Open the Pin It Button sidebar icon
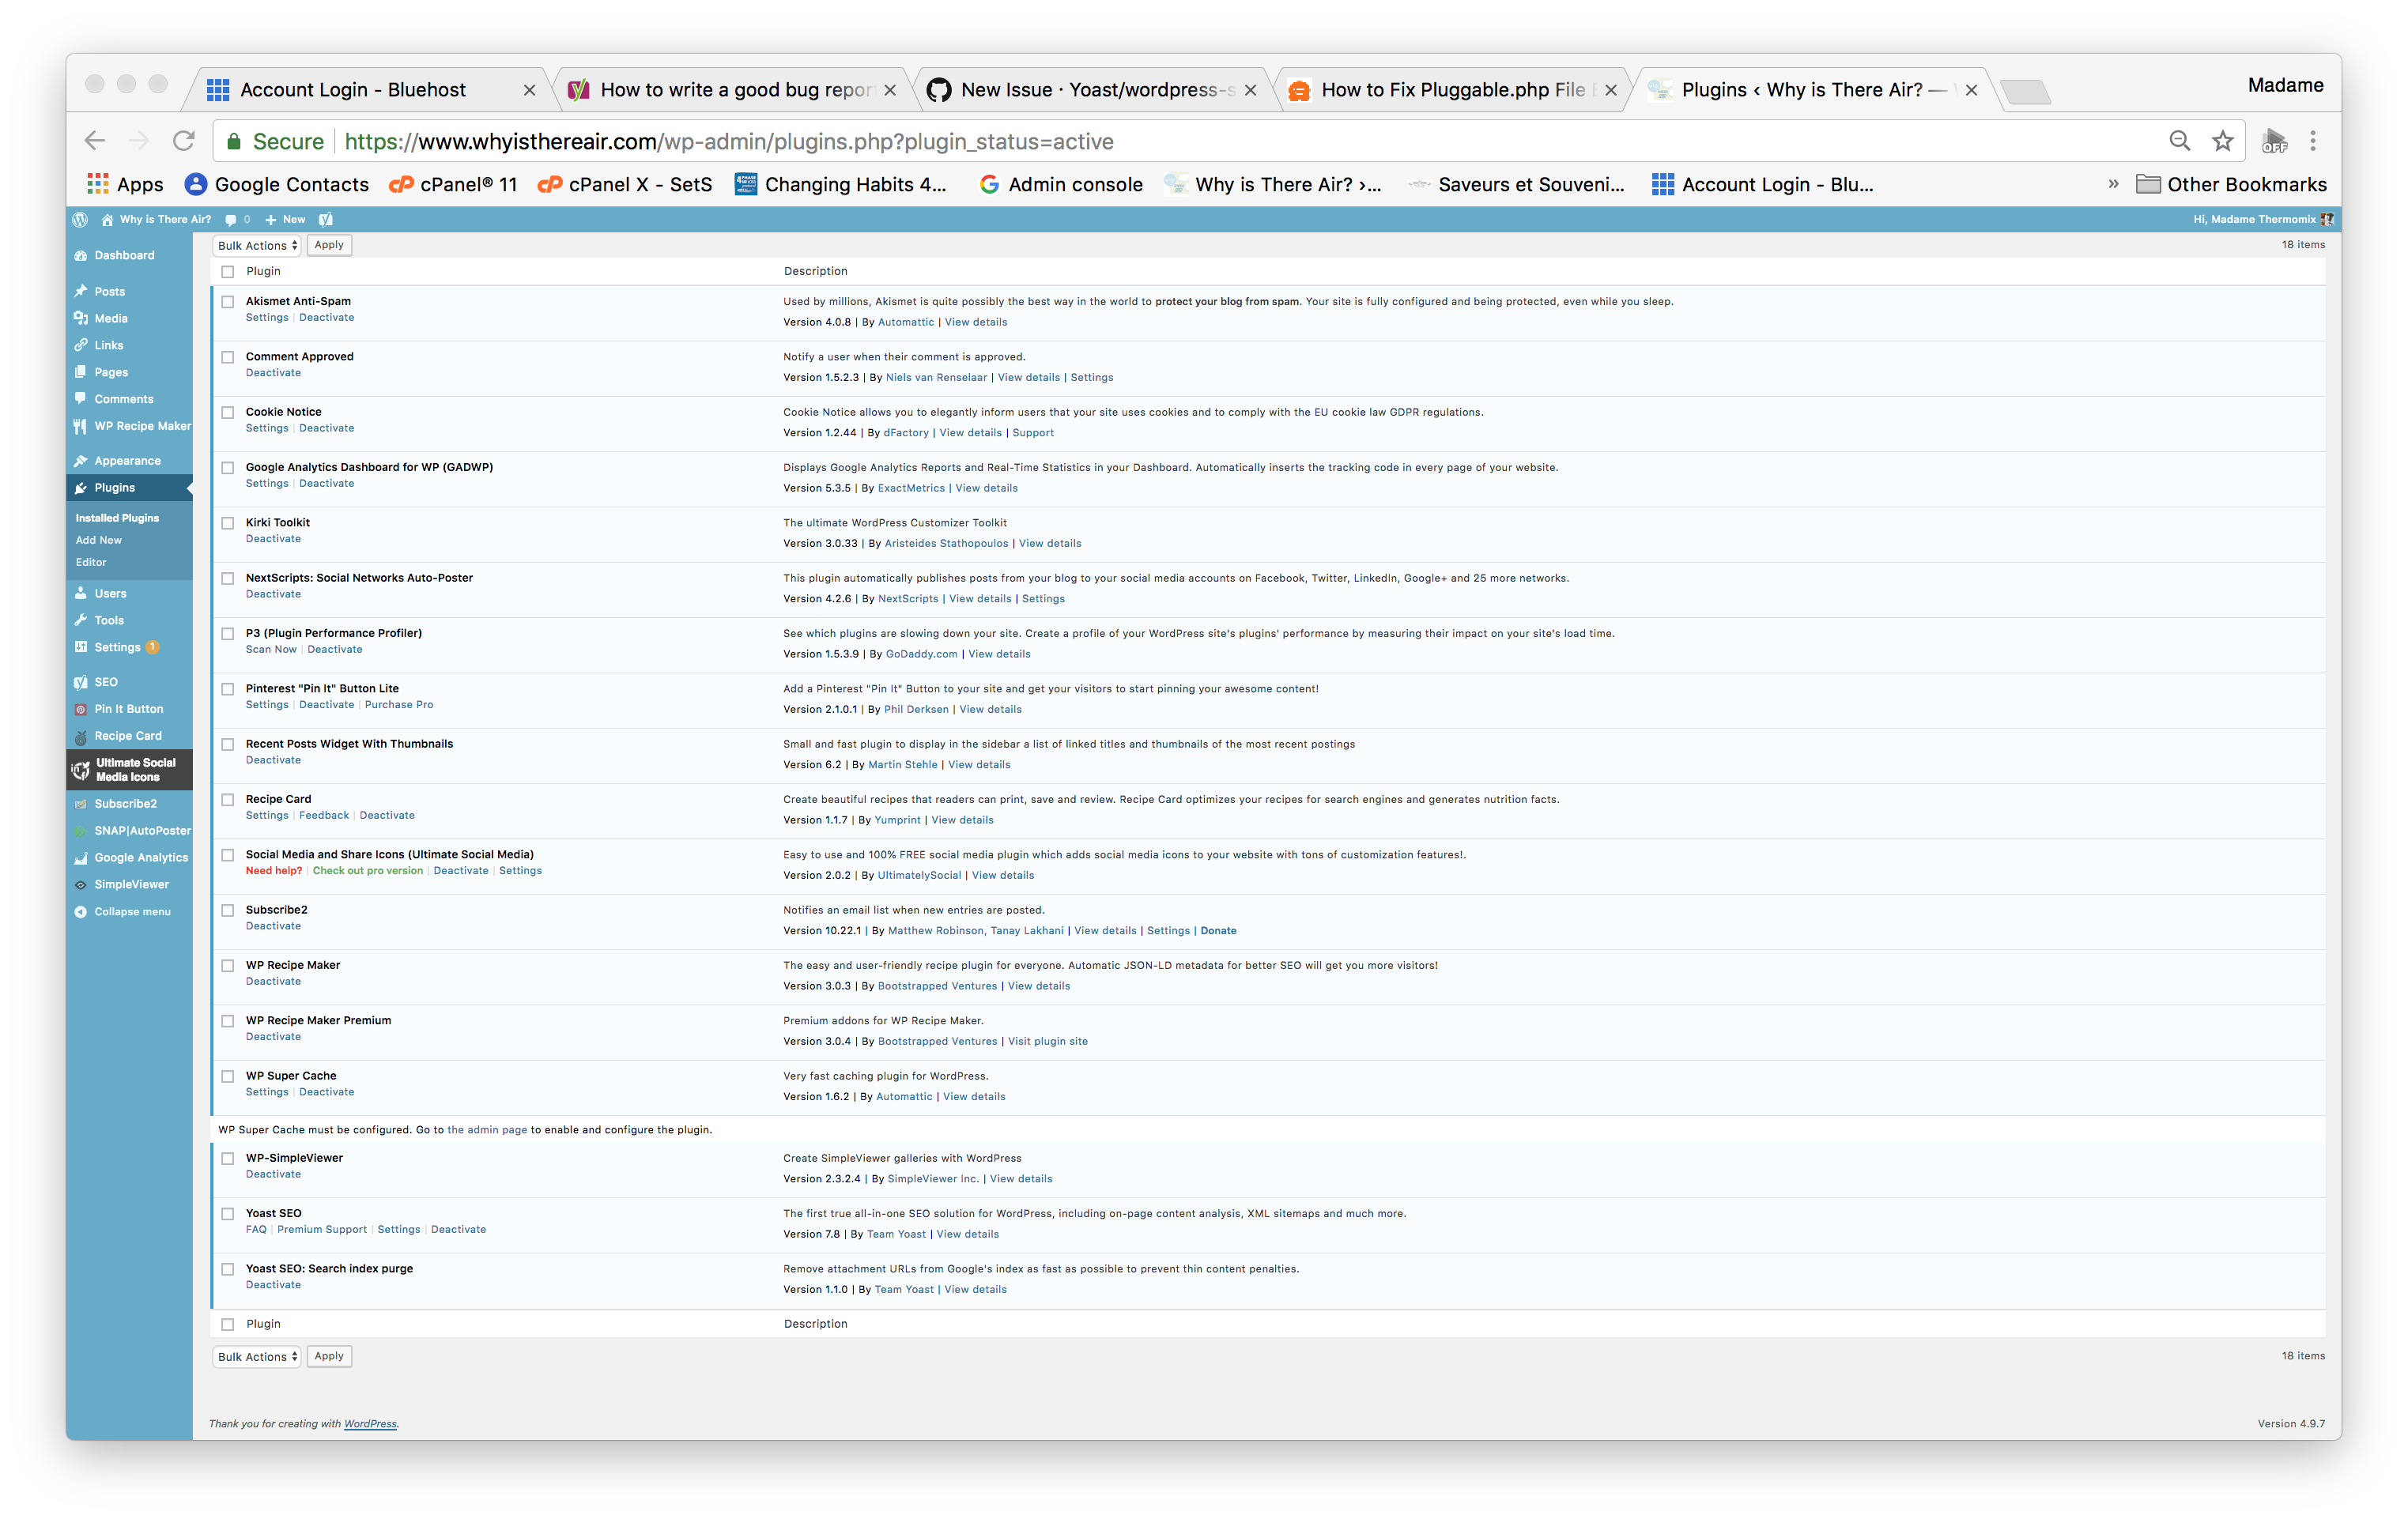2408x1519 pixels. pos(81,708)
